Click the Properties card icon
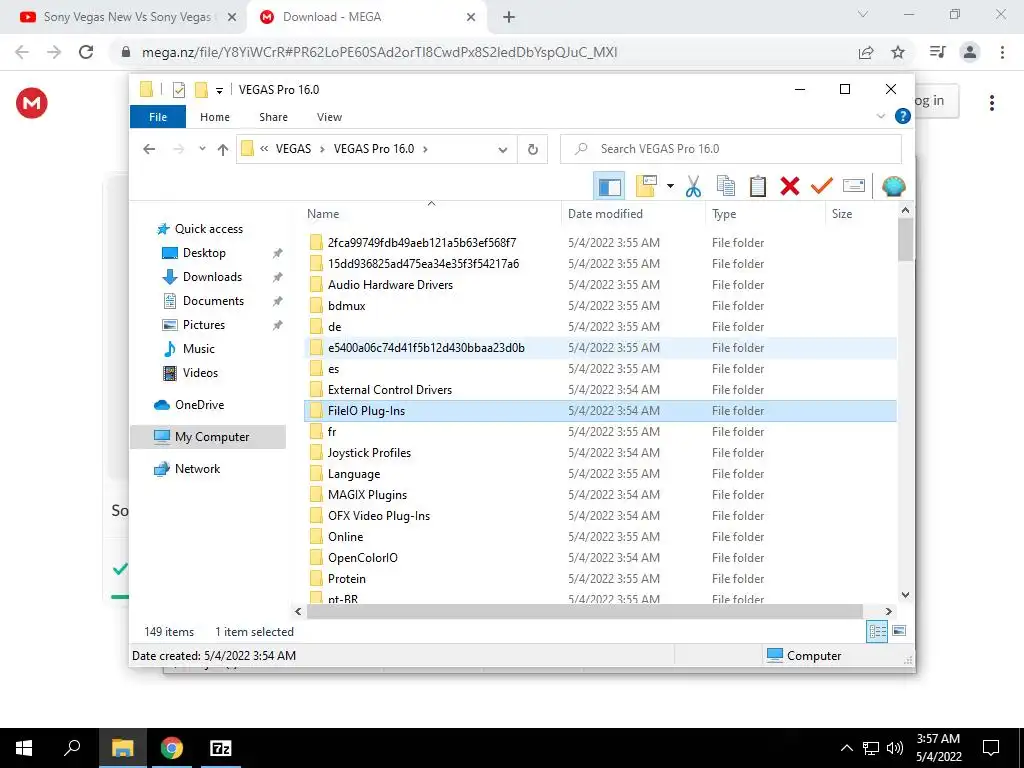The height and width of the screenshot is (768, 1024). pyautogui.click(x=854, y=186)
